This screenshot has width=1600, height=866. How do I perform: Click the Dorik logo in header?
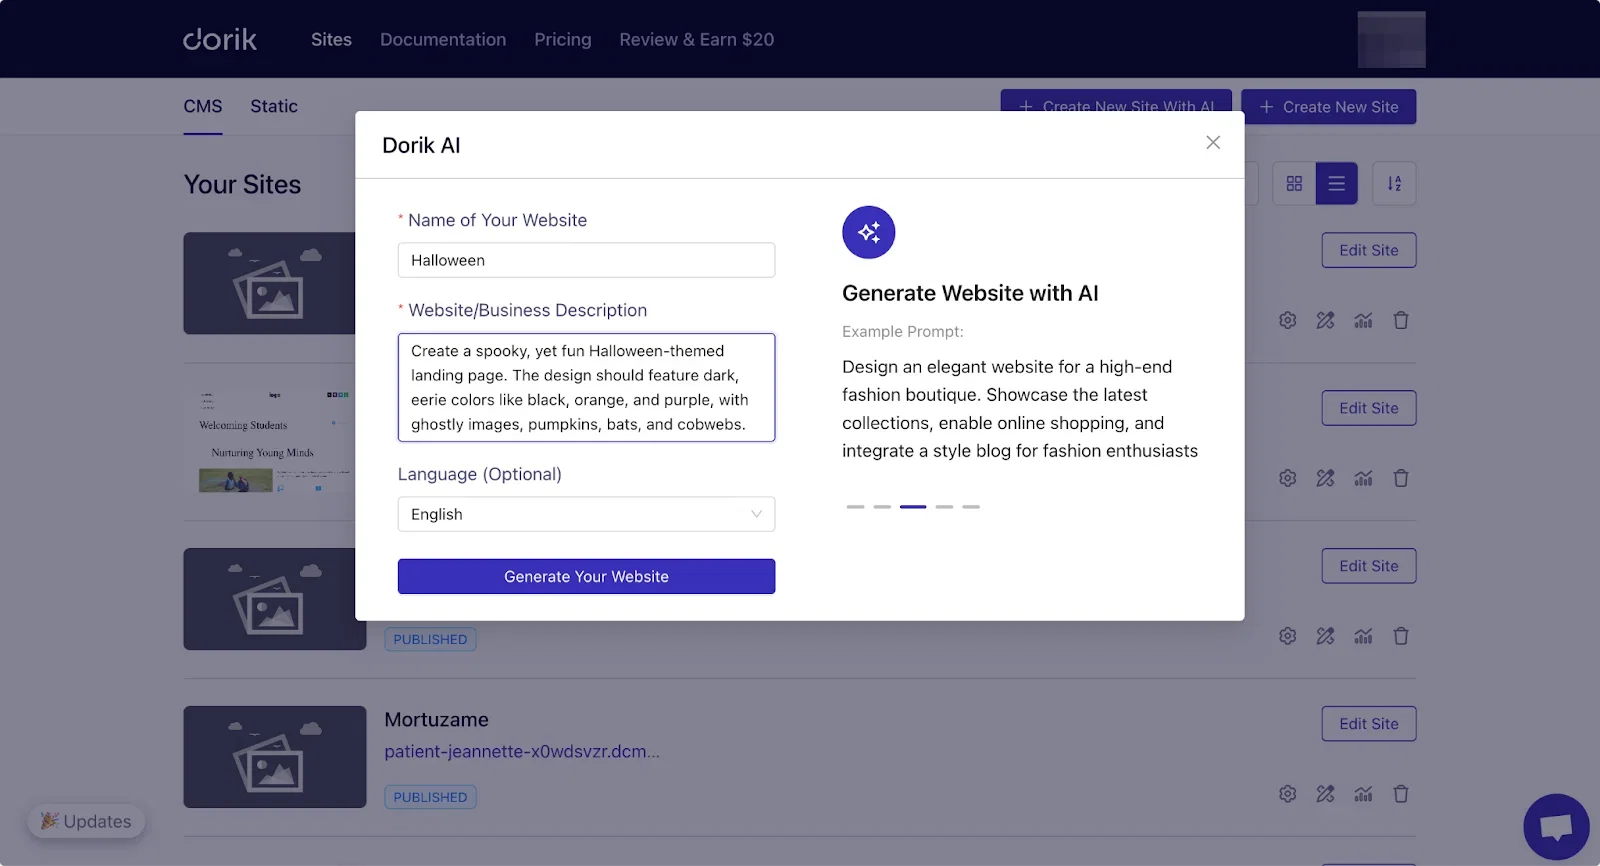click(220, 39)
